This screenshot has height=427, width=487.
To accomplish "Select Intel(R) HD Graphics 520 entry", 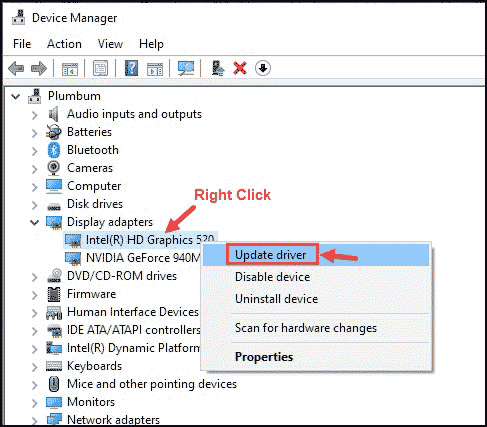I will coord(150,240).
